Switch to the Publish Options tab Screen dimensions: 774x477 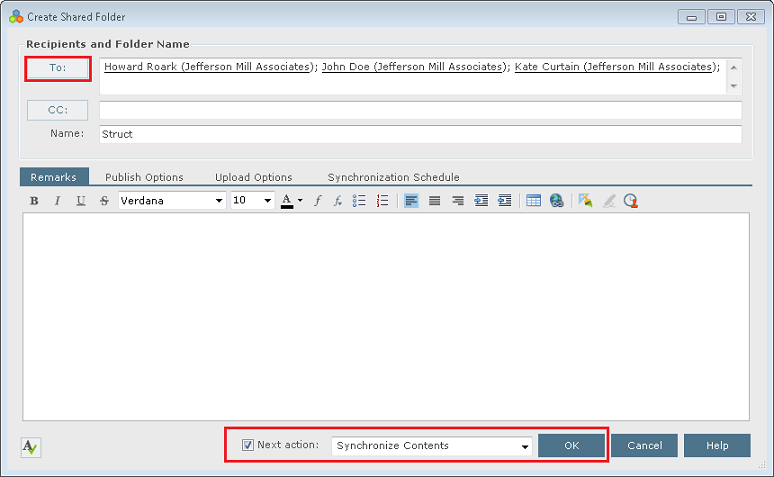(144, 177)
